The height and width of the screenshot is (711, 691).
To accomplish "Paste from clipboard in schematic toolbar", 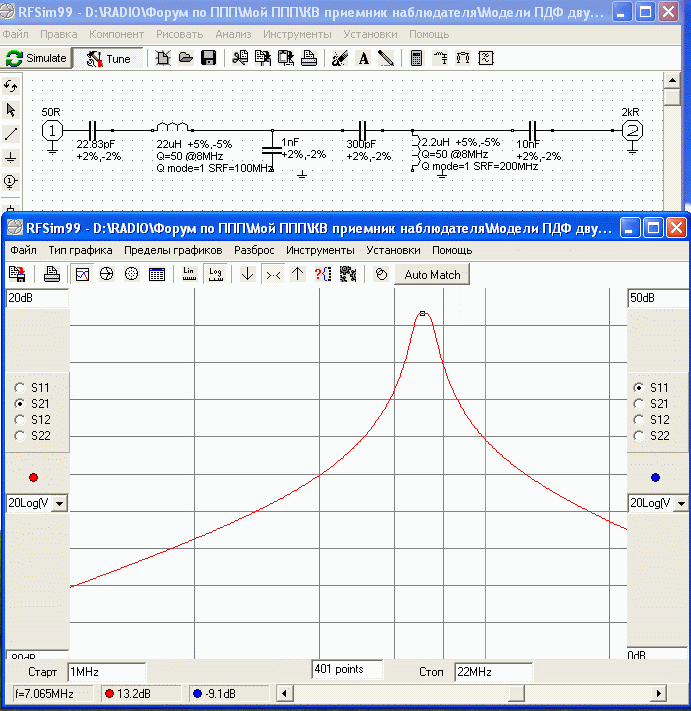I will click(x=286, y=58).
